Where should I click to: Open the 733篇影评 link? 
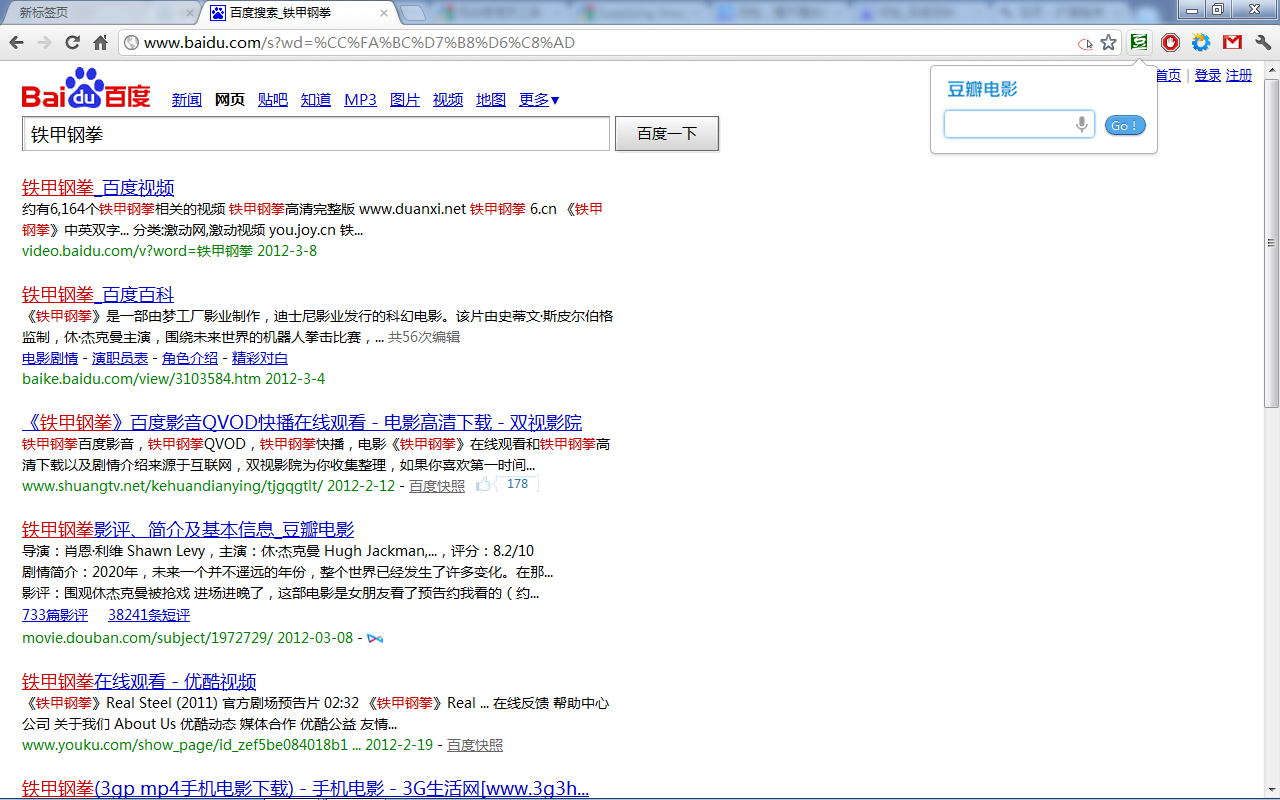(x=55, y=615)
